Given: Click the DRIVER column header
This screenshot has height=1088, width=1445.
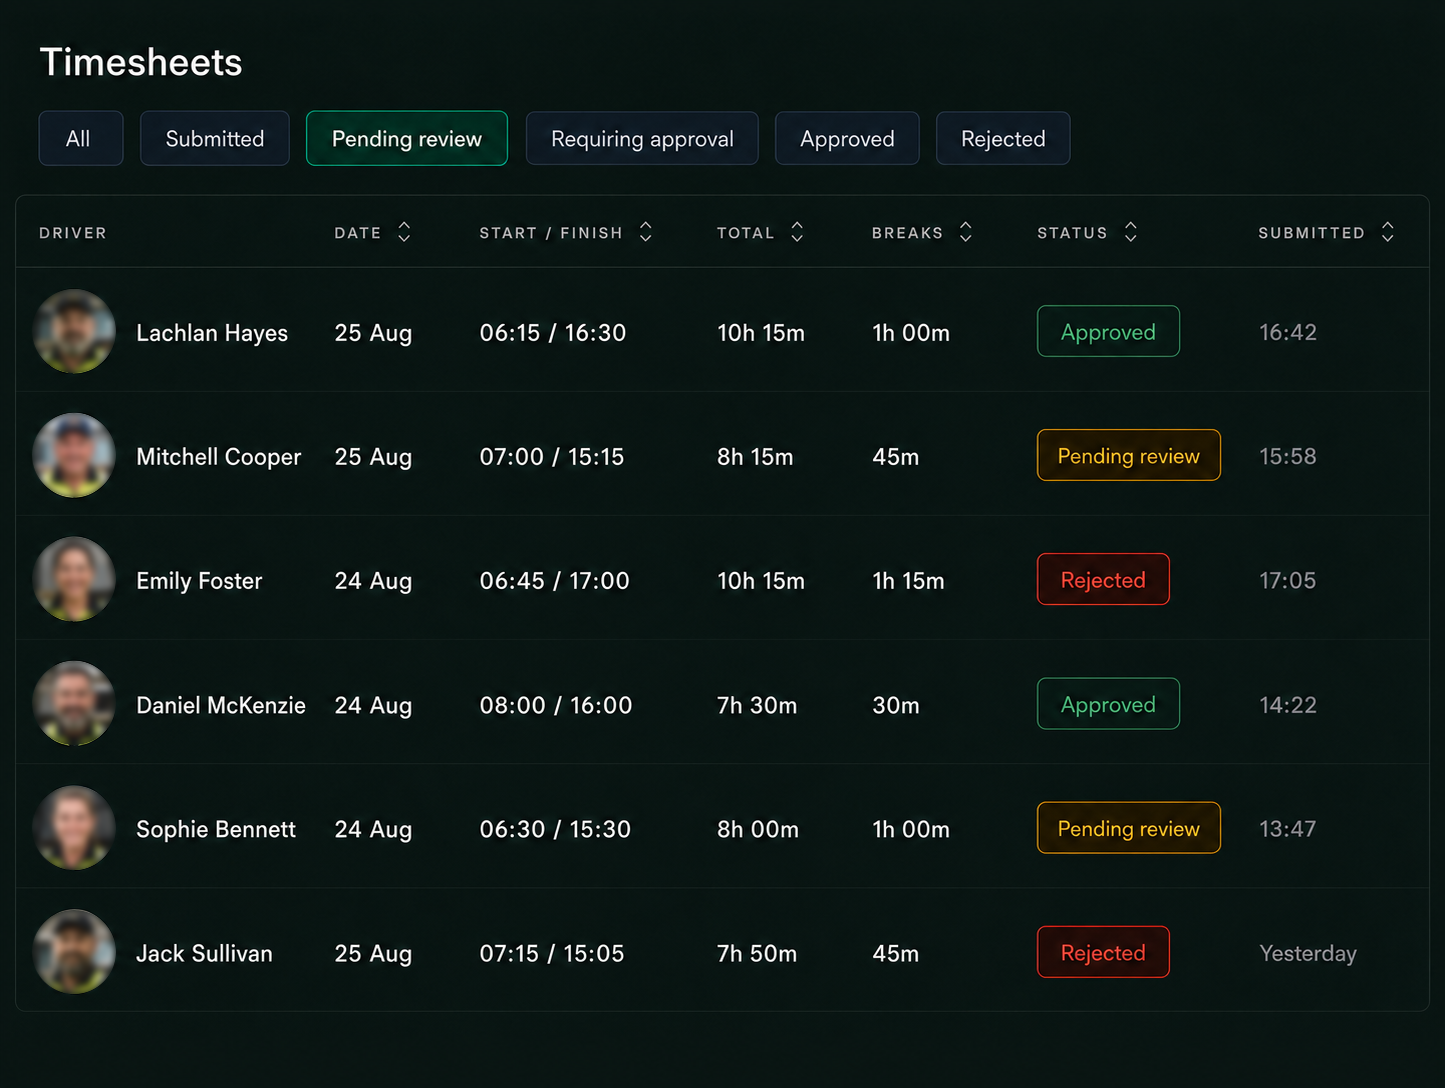Looking at the screenshot, I should coord(73,233).
